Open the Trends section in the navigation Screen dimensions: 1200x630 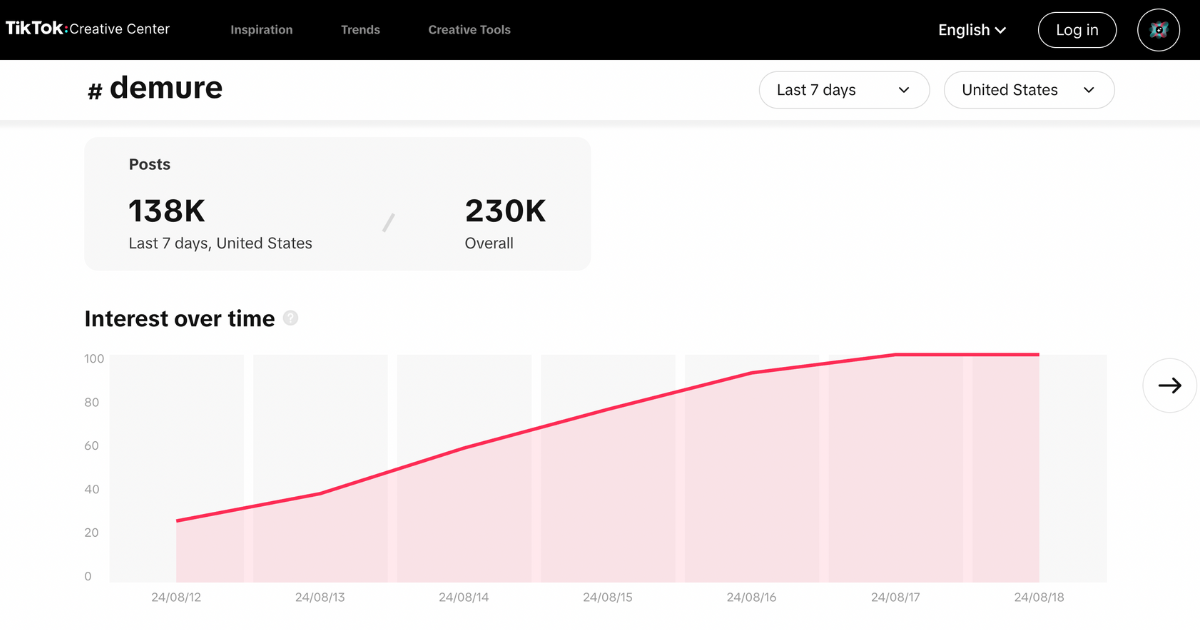pos(360,29)
